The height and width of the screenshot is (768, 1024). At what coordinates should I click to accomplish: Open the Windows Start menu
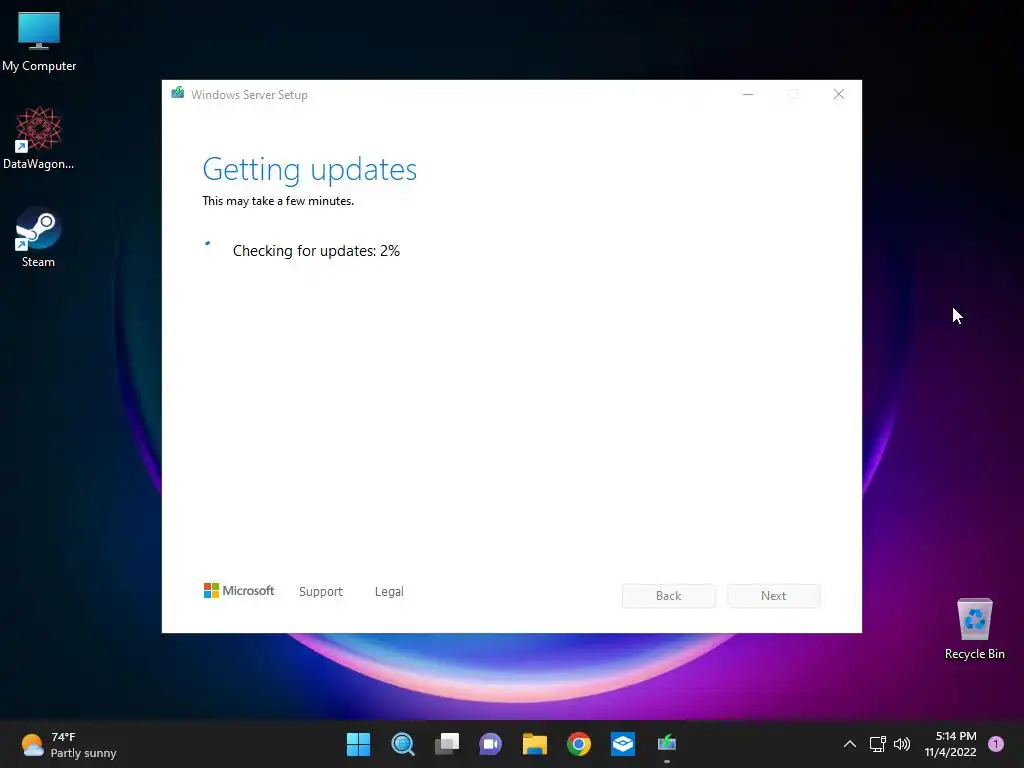coord(358,744)
